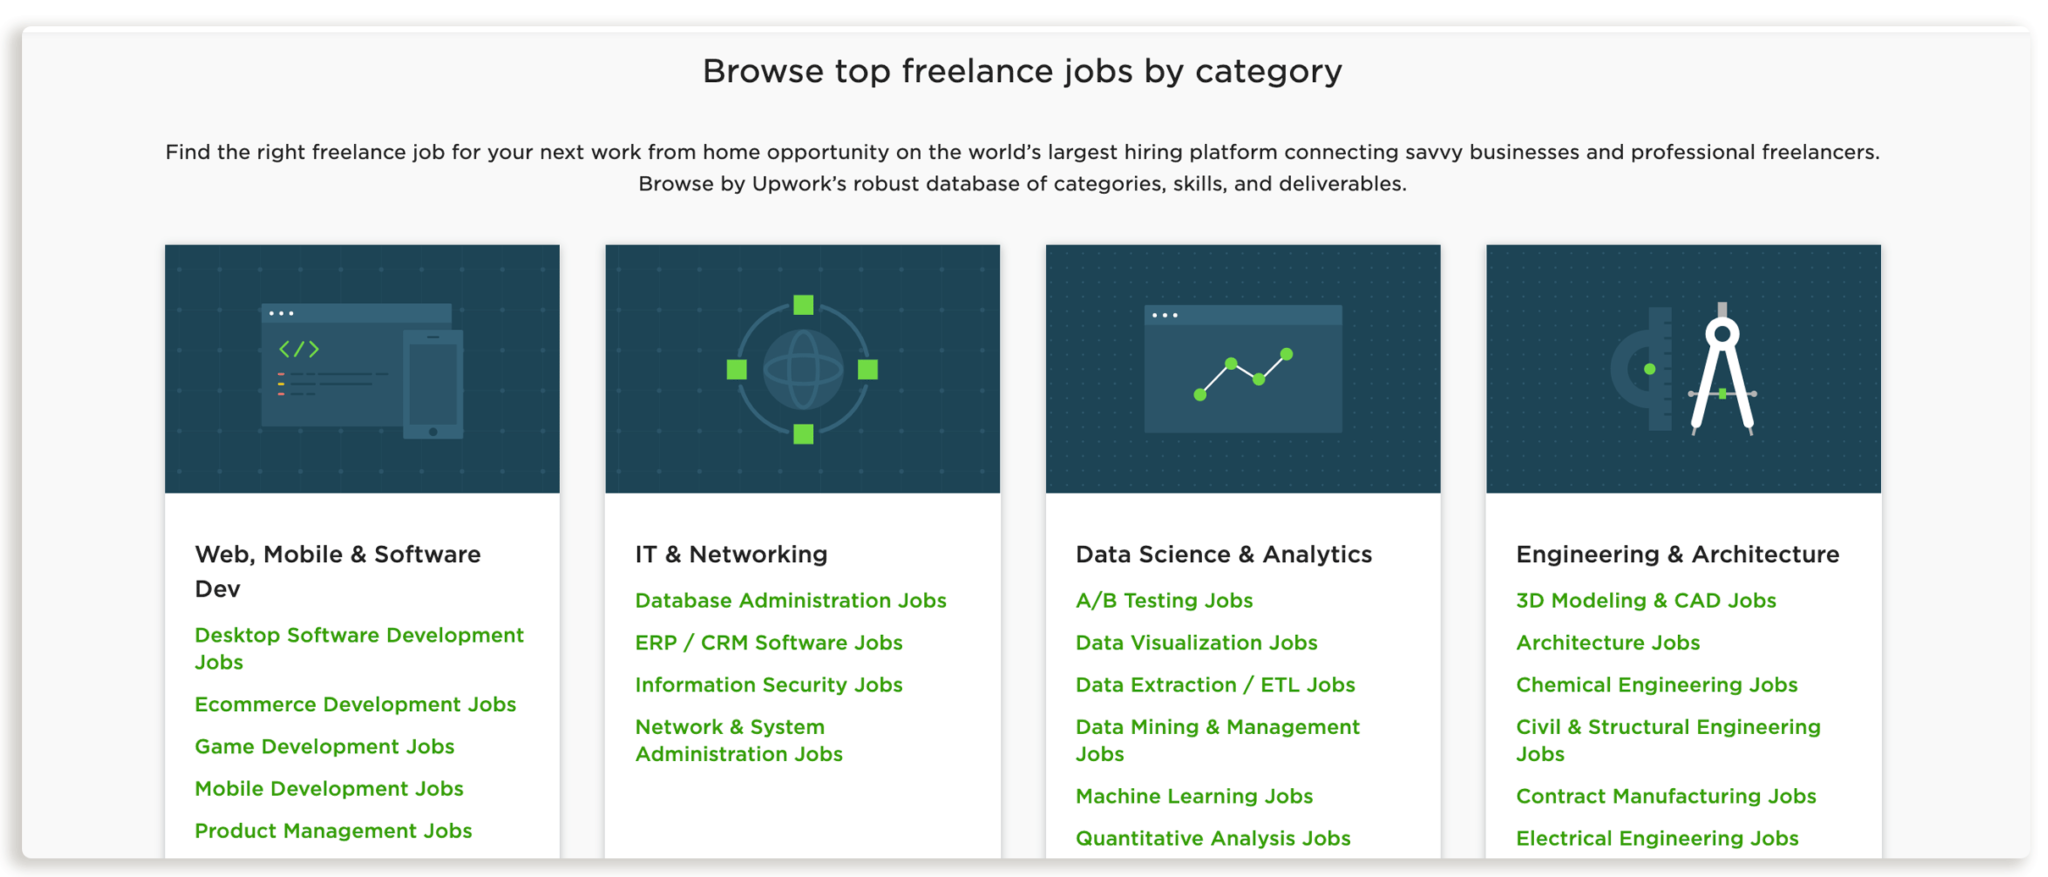Visit ERP / CRM Software Jobs
The height and width of the screenshot is (877, 2048).
click(x=768, y=642)
